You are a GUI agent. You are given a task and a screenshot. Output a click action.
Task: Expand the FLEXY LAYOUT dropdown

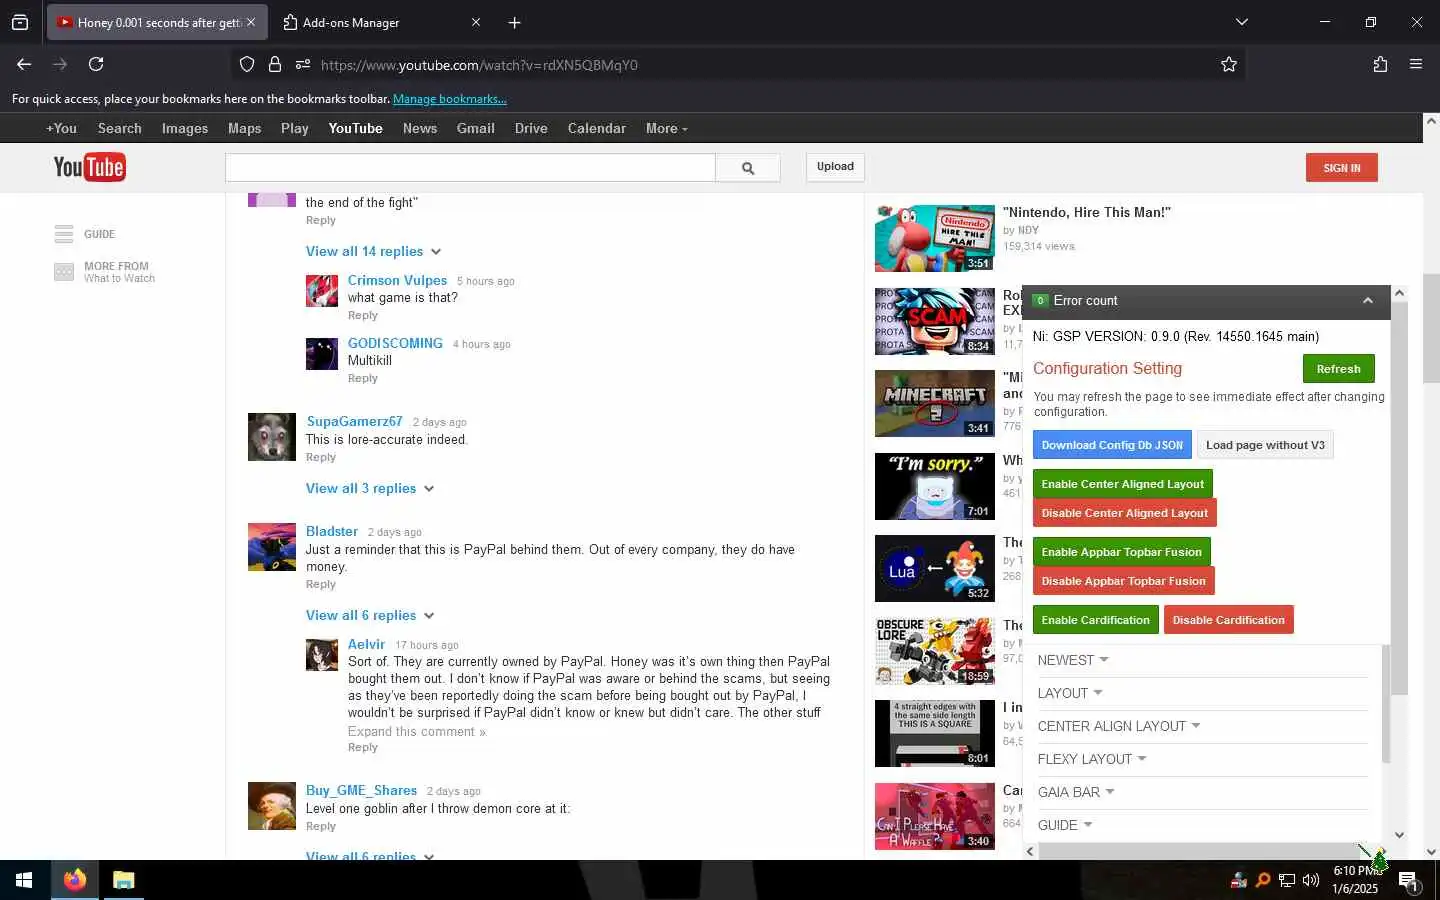pos(1092,759)
